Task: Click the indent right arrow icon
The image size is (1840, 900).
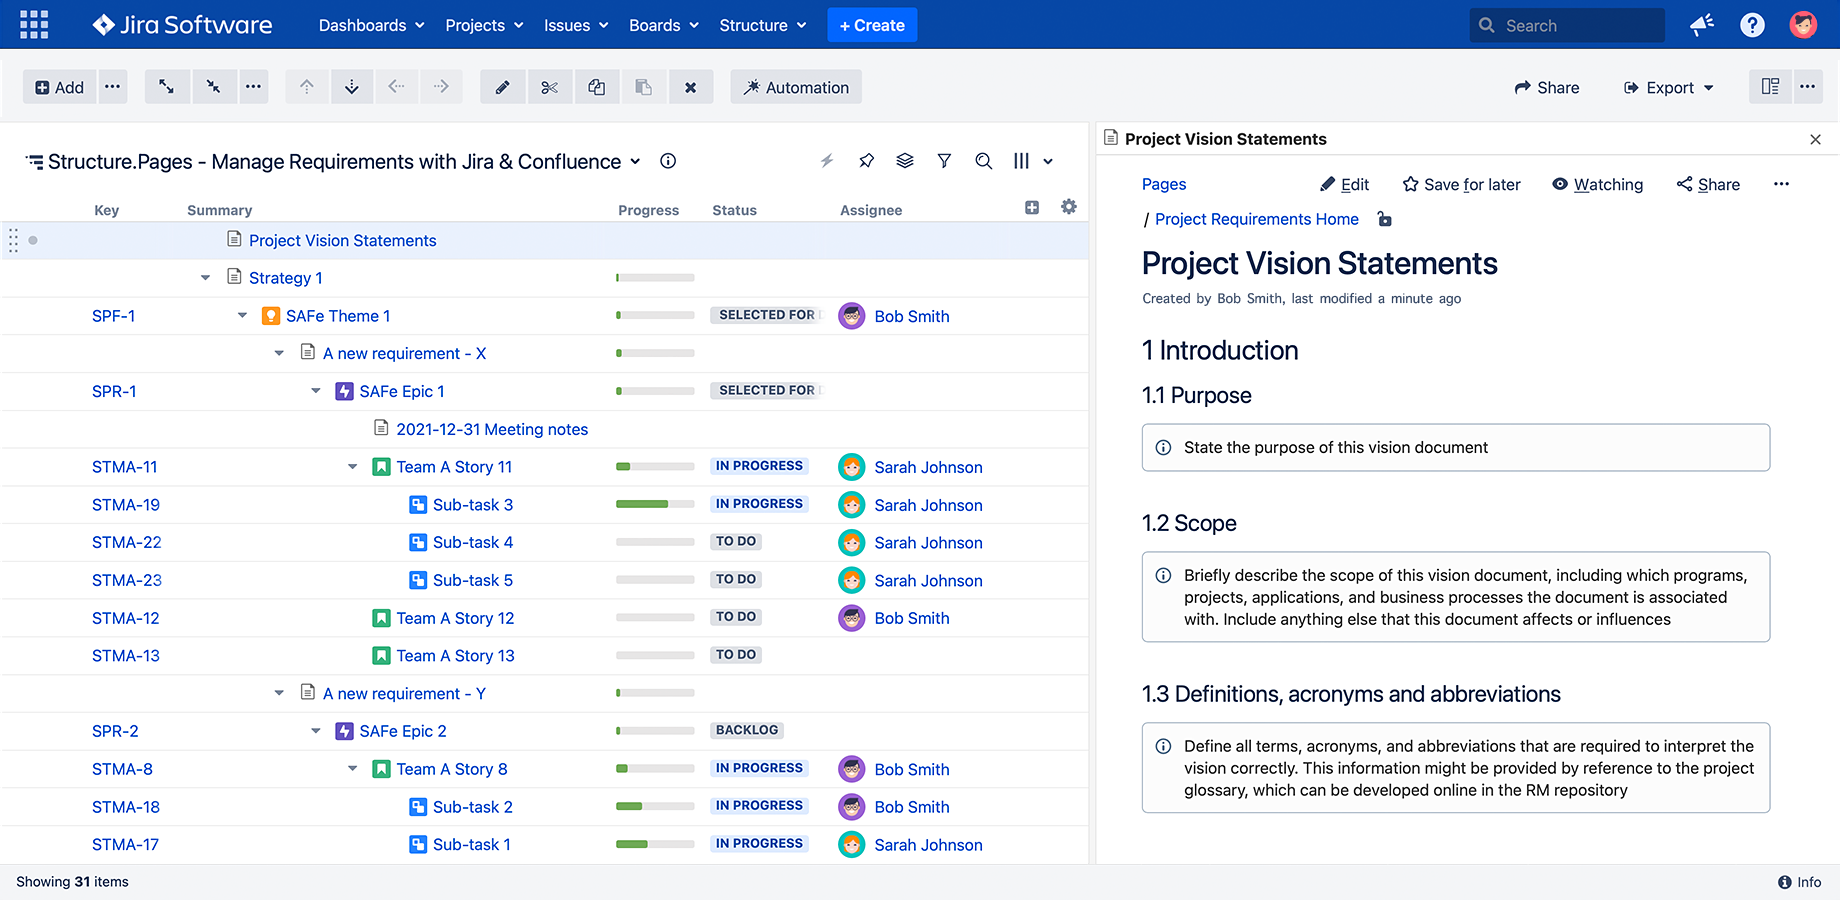Action: point(441,87)
